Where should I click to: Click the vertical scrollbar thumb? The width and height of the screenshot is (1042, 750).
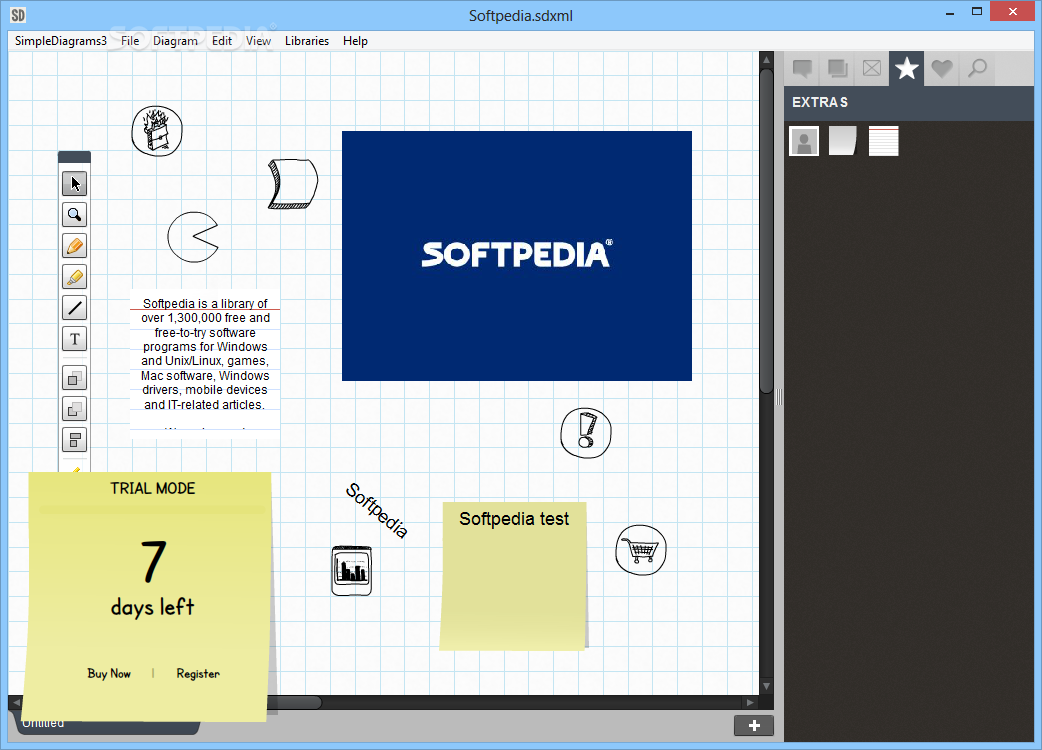[x=766, y=230]
